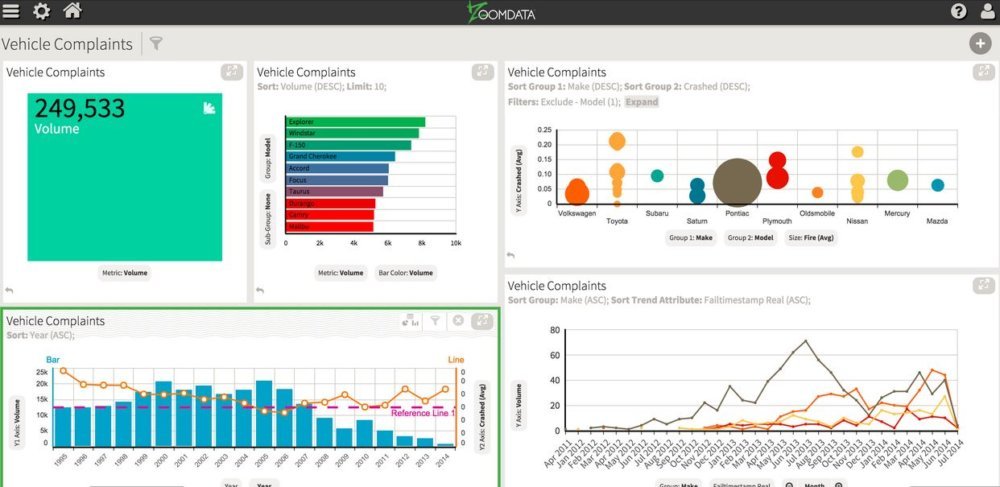Open settings with the gear icon
Image resolution: width=1000 pixels, height=487 pixels.
point(42,11)
